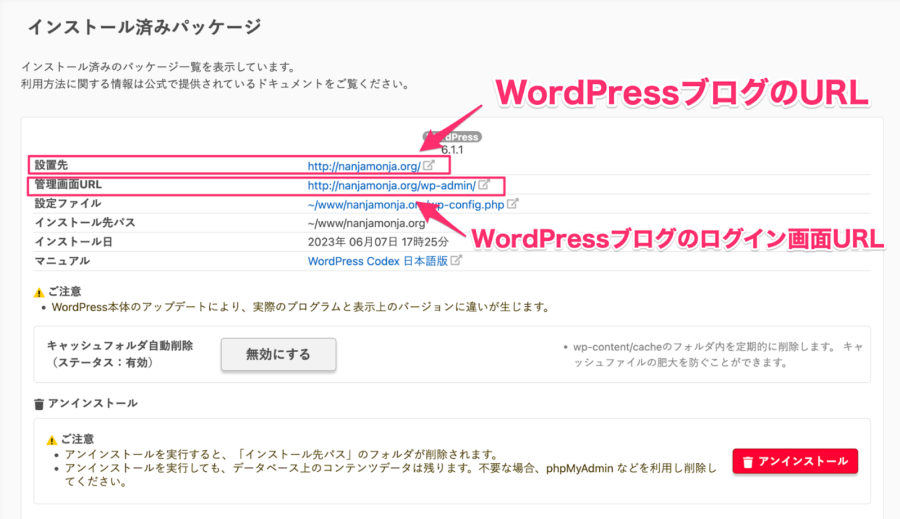The height and width of the screenshot is (519, 900).
Task: Click the 設置先 row label
Action: tap(51, 165)
